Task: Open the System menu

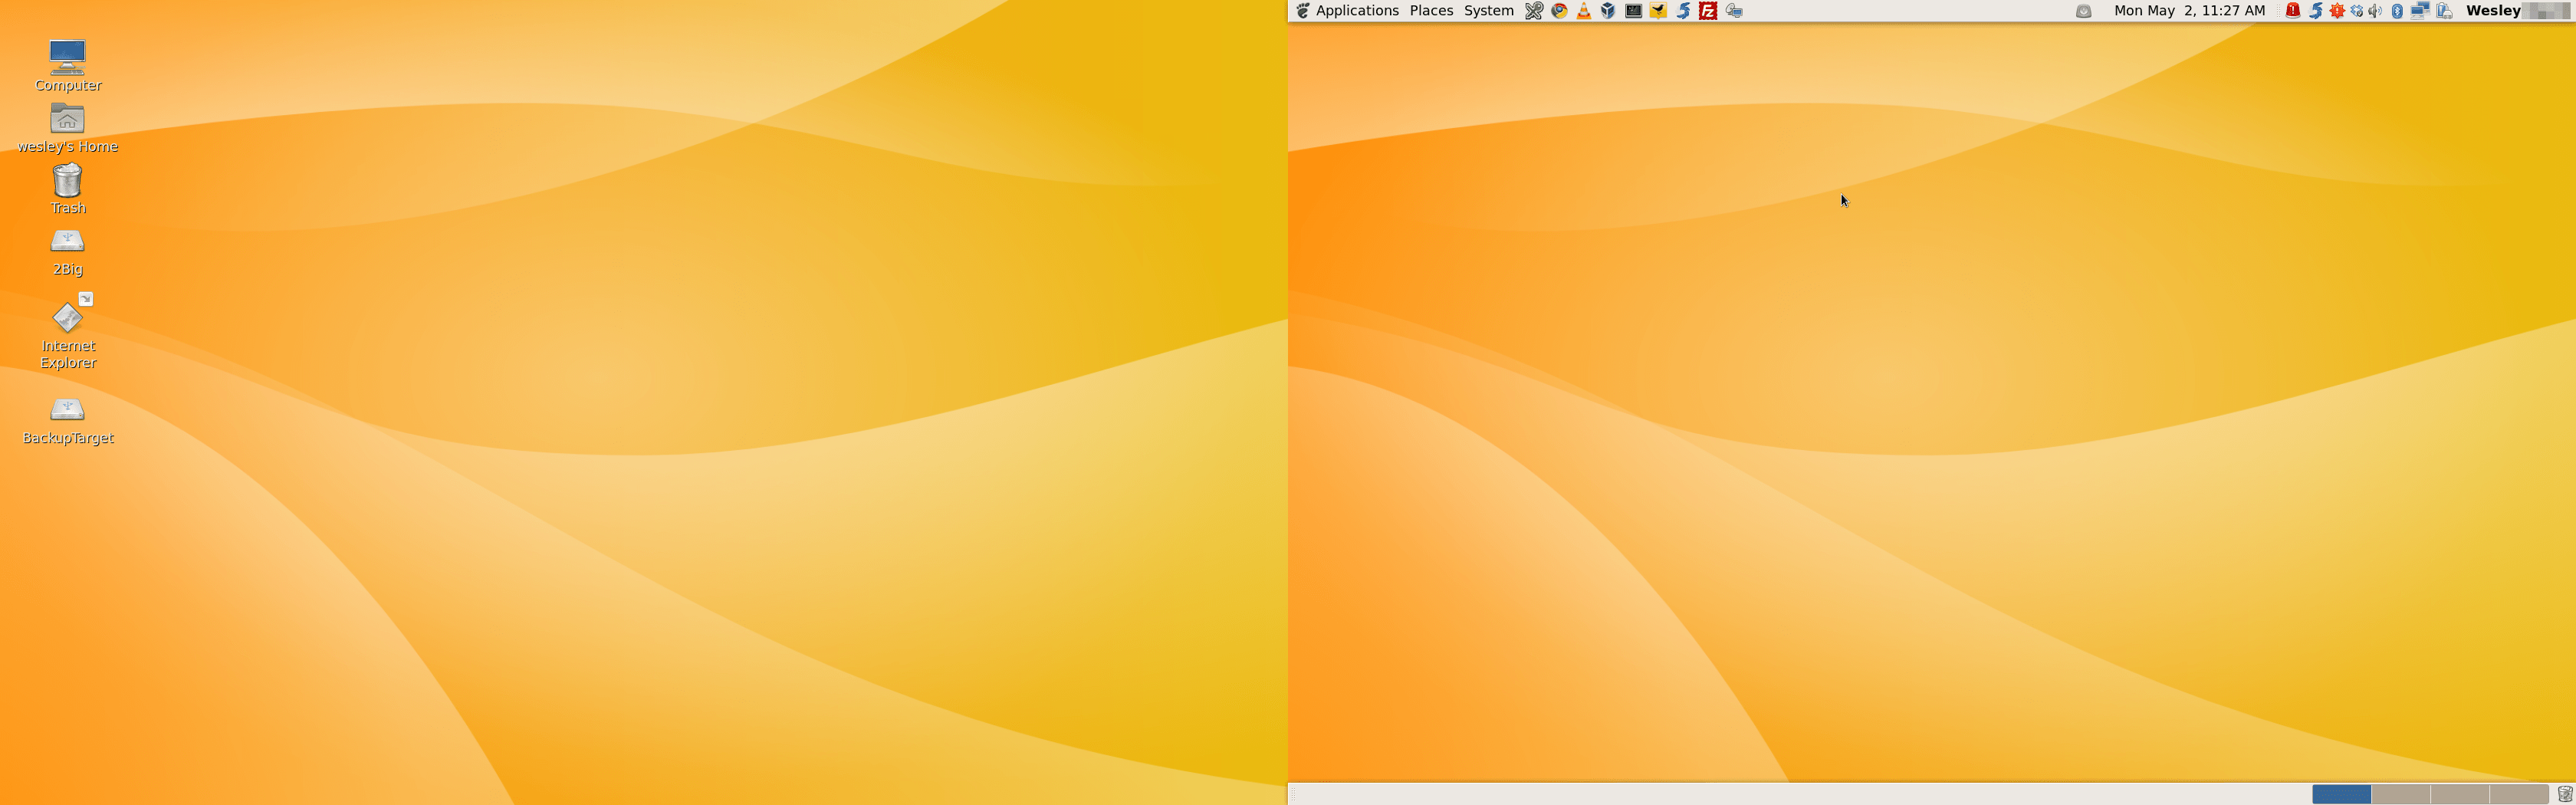Action: [1488, 11]
